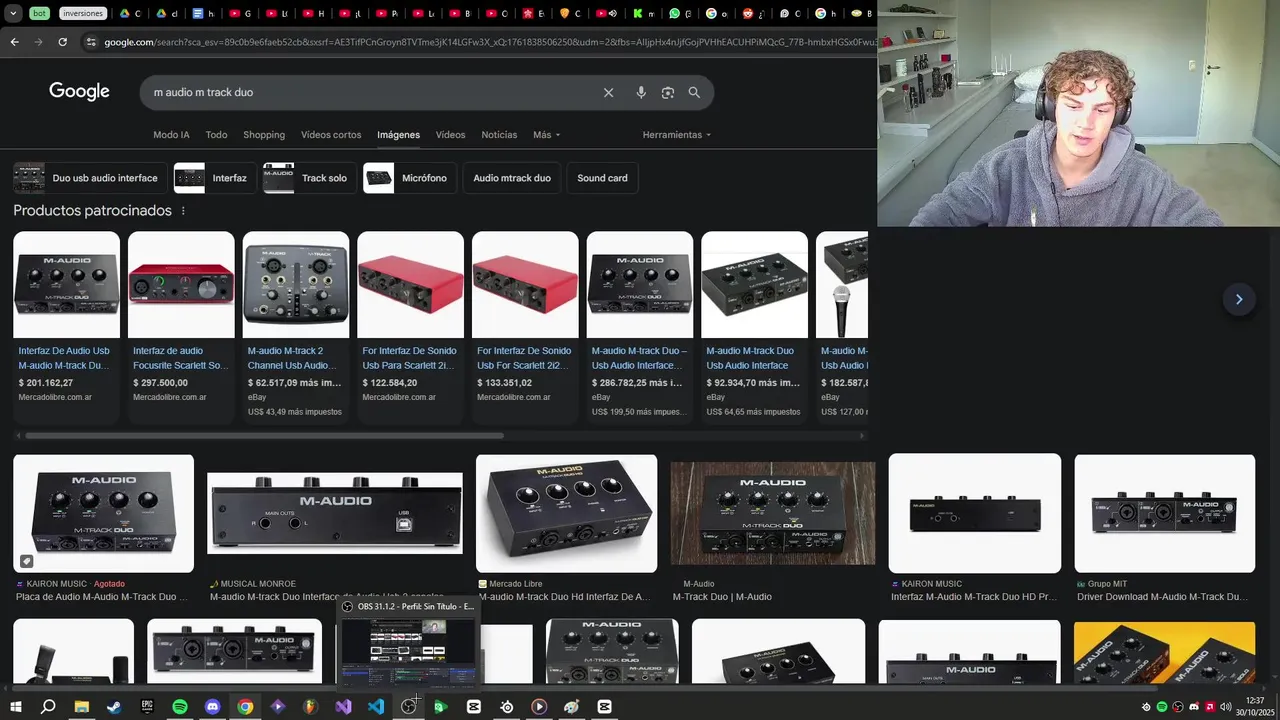Viewport: 1280px width, 720px height.
Task: Filter by Sound card chip
Action: click(x=602, y=178)
